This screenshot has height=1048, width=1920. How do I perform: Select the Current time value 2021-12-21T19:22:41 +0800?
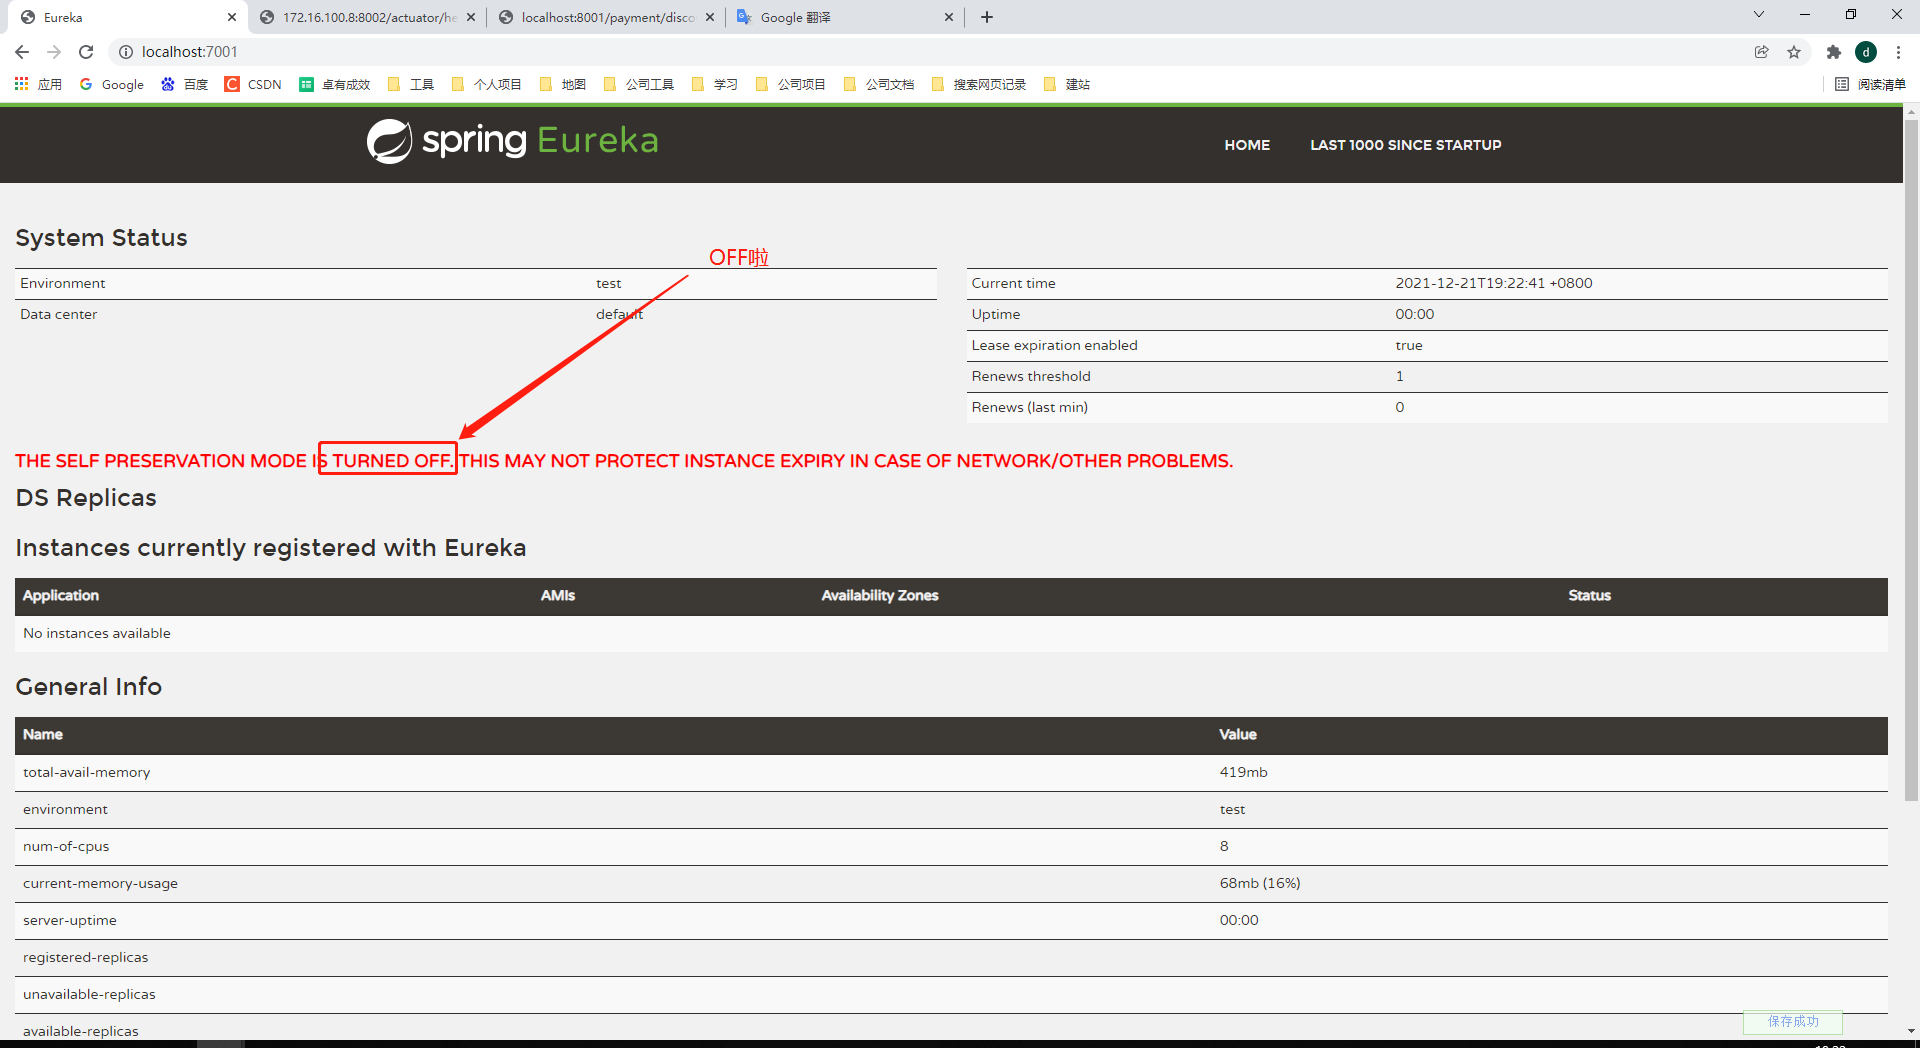(x=1494, y=283)
